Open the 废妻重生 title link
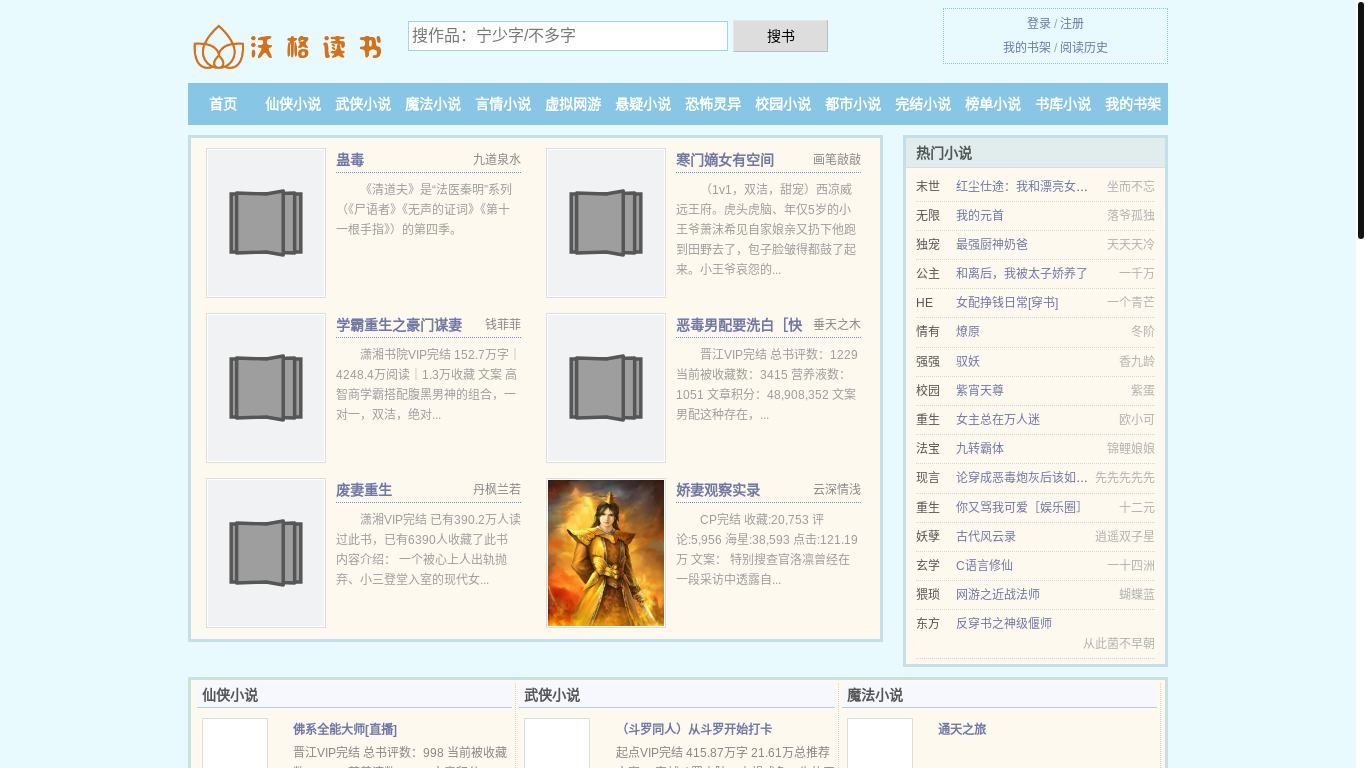 tap(364, 490)
